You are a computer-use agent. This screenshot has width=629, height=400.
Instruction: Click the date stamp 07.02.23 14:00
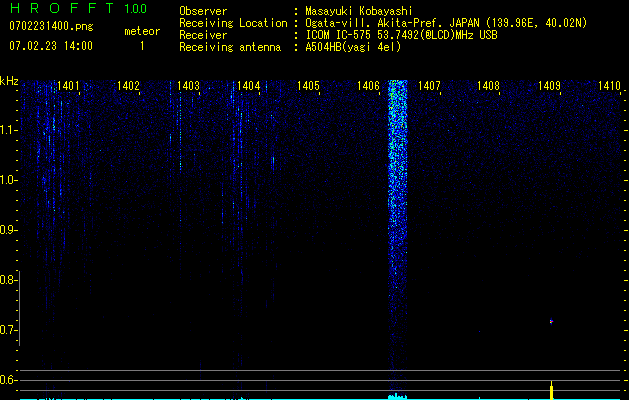(51, 46)
